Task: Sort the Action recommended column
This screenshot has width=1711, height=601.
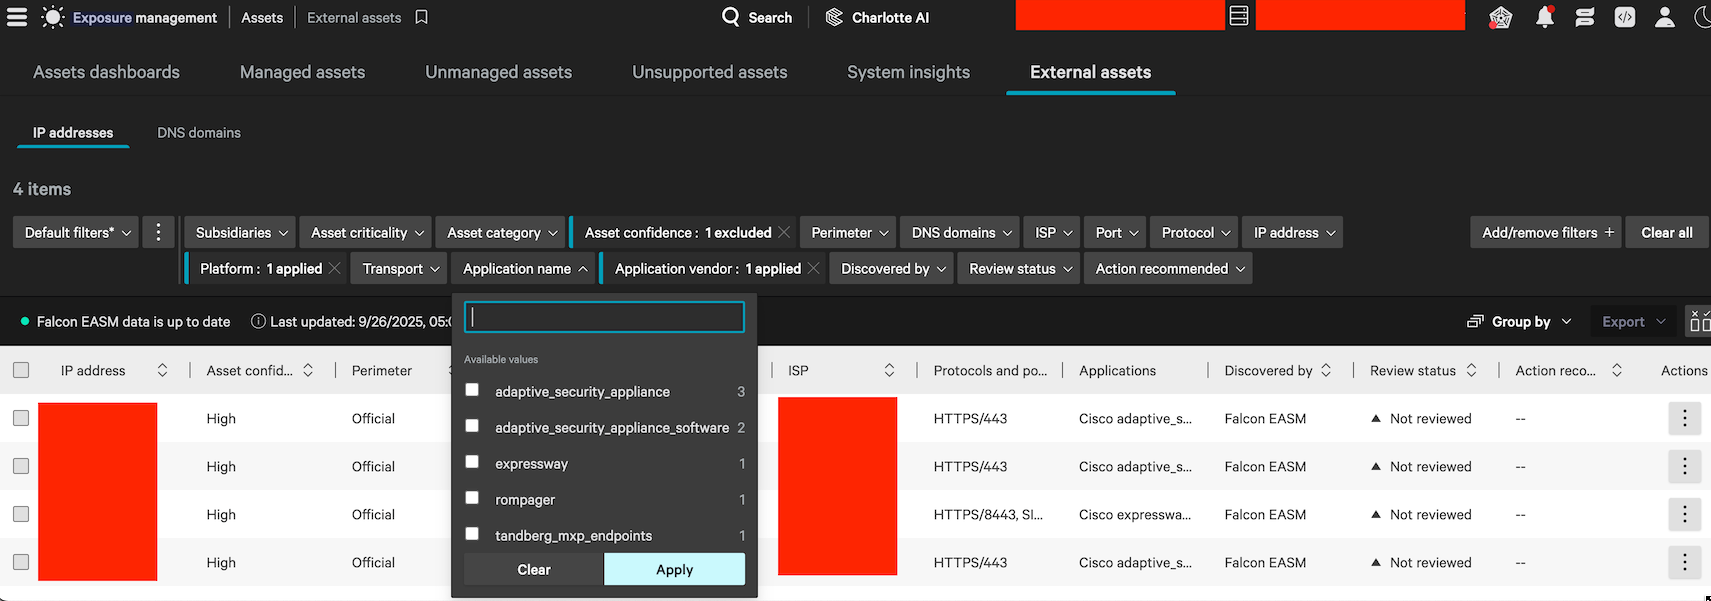Action: (x=1617, y=370)
